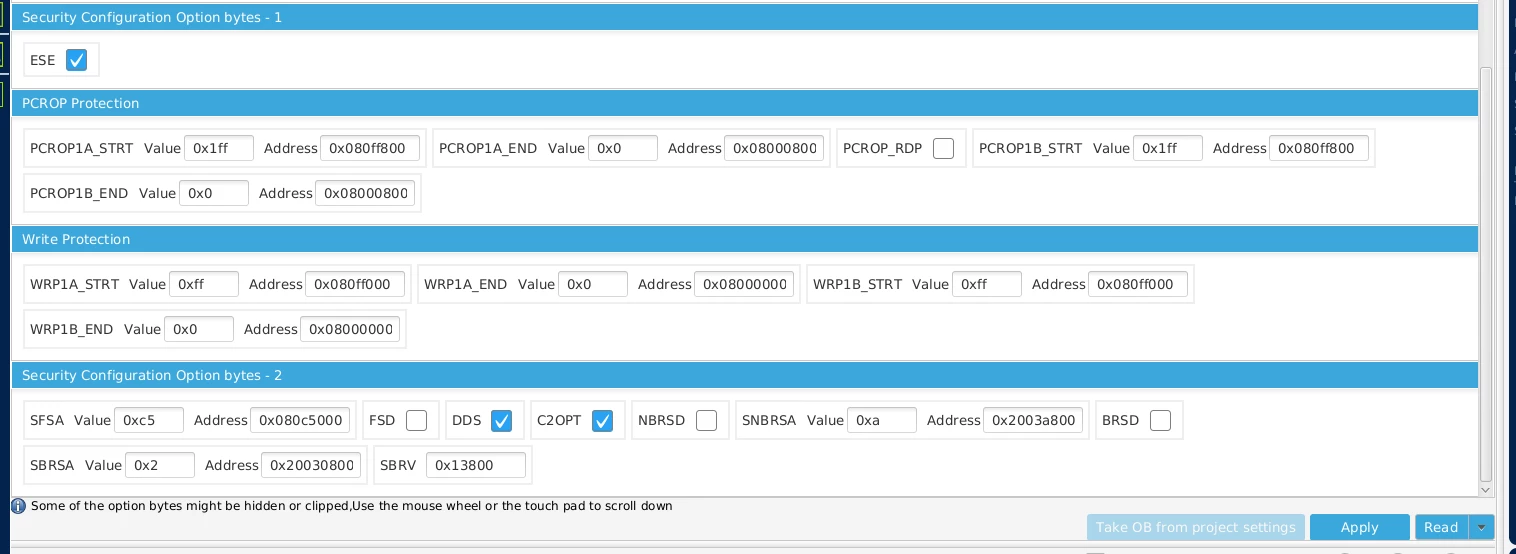Viewport: 1516px width, 554px height.
Task: Click PCROP1A_STRT address field 0x080ff800
Action: (x=370, y=148)
